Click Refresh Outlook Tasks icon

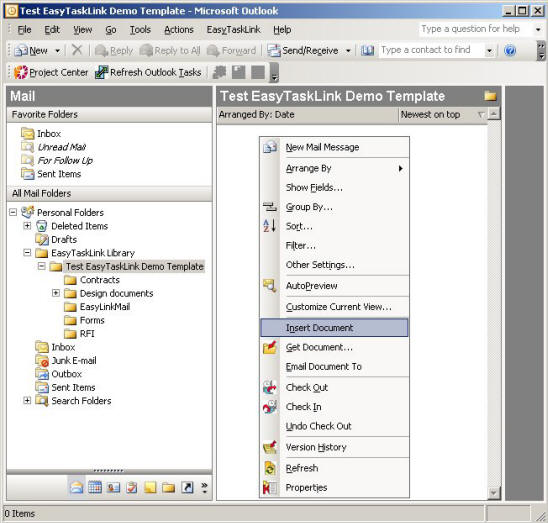pos(101,72)
